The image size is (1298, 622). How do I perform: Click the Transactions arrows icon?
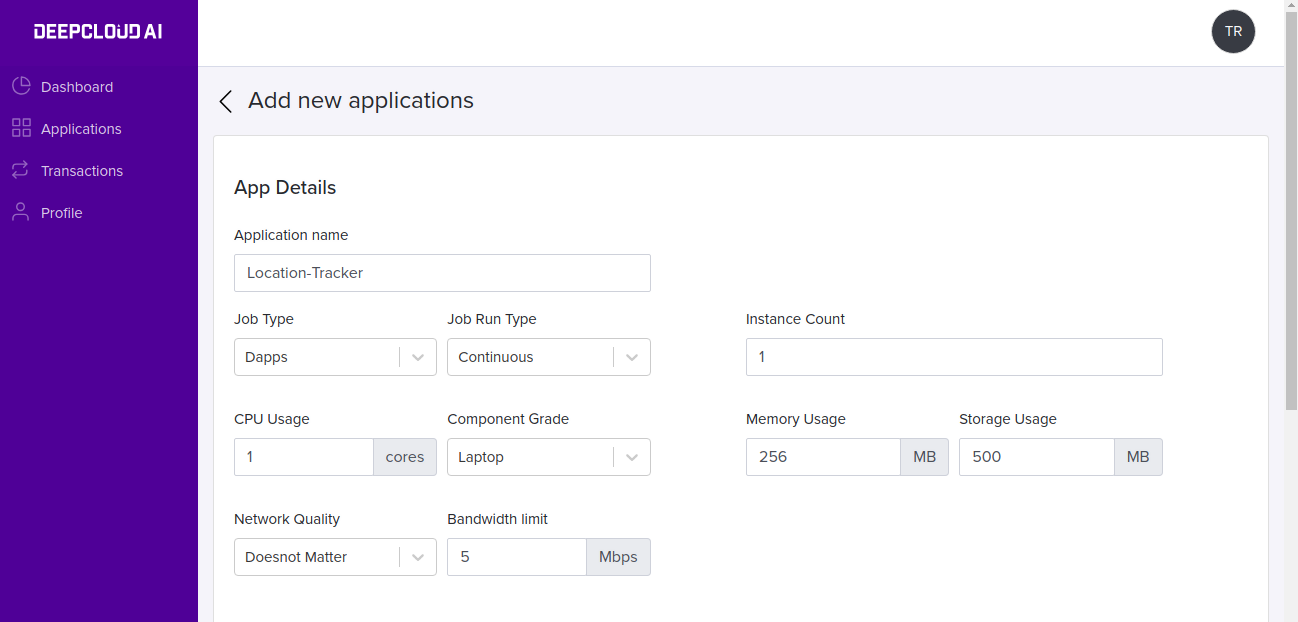[21, 170]
